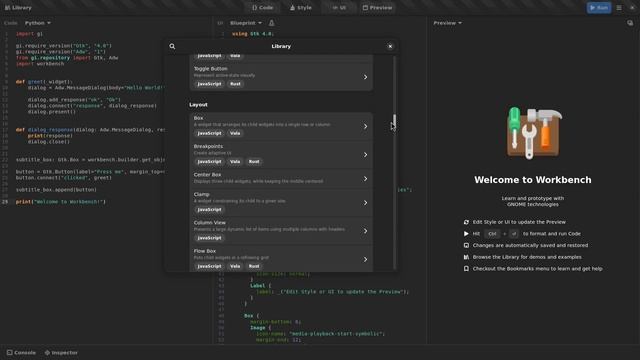The width and height of the screenshot is (640, 360).
Task: Open the Library button in header bar
Action: point(18,8)
